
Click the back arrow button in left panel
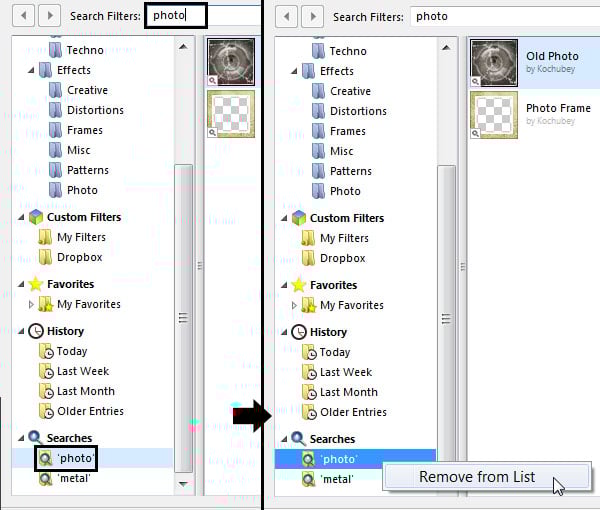(x=22, y=16)
